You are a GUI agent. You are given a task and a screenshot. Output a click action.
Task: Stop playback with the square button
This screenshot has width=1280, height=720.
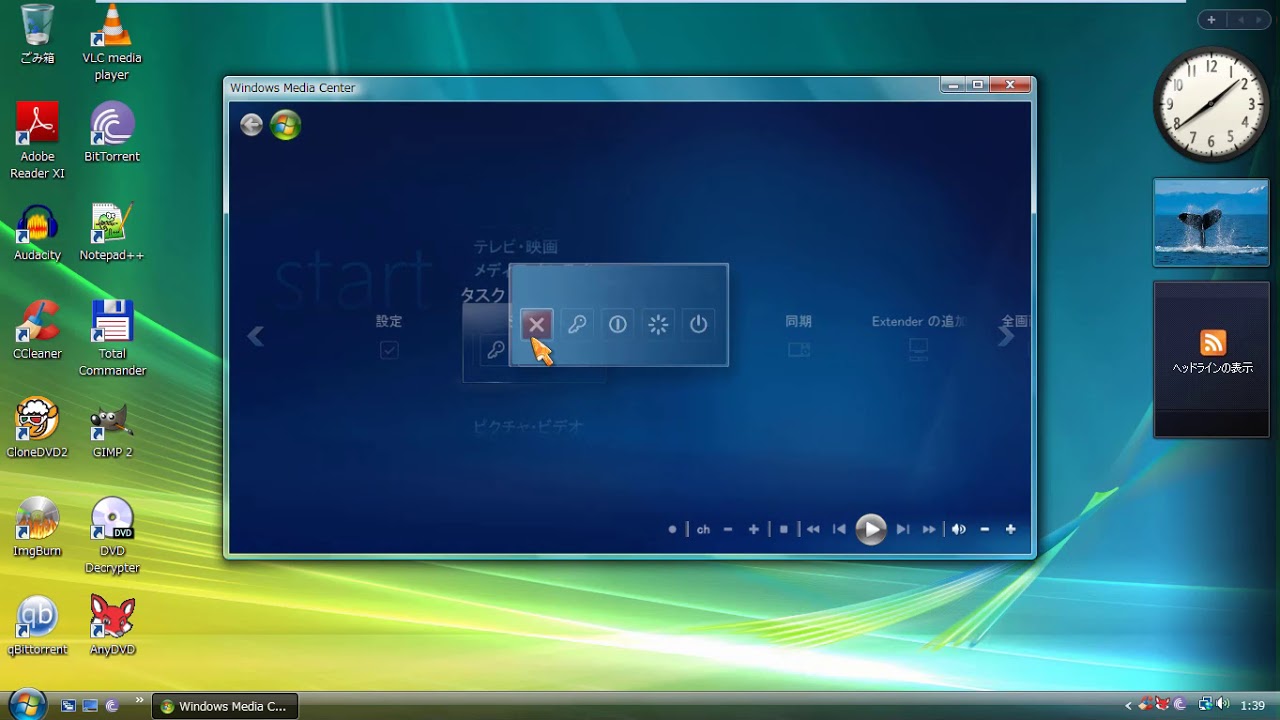784,529
